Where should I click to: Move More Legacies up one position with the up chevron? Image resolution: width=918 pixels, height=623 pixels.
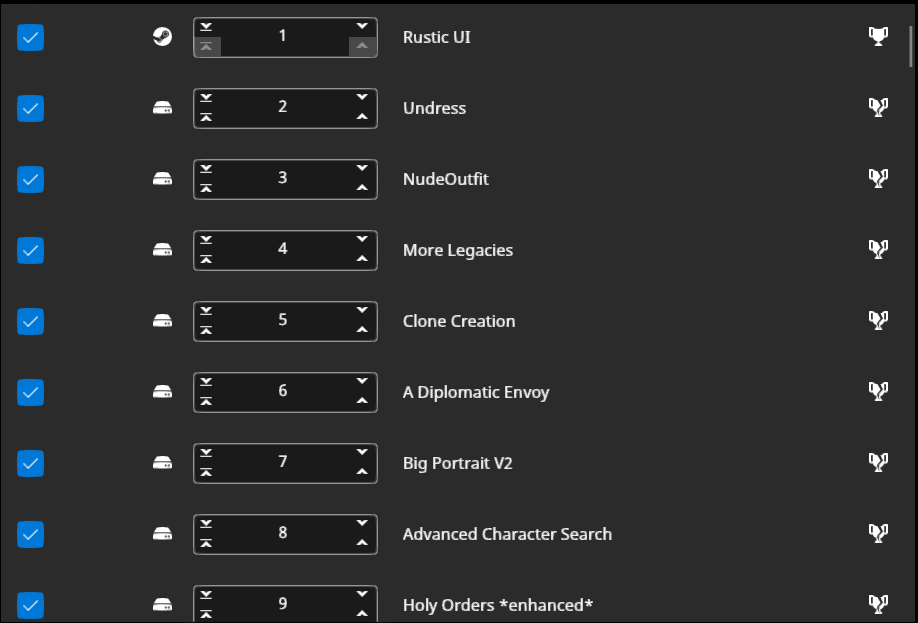click(x=362, y=259)
